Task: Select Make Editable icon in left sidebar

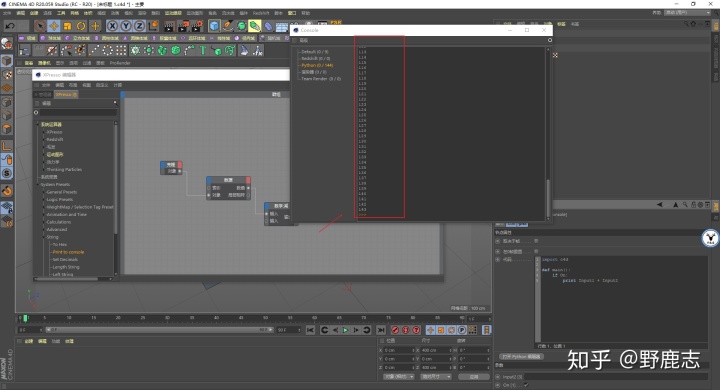Action: coord(6,44)
